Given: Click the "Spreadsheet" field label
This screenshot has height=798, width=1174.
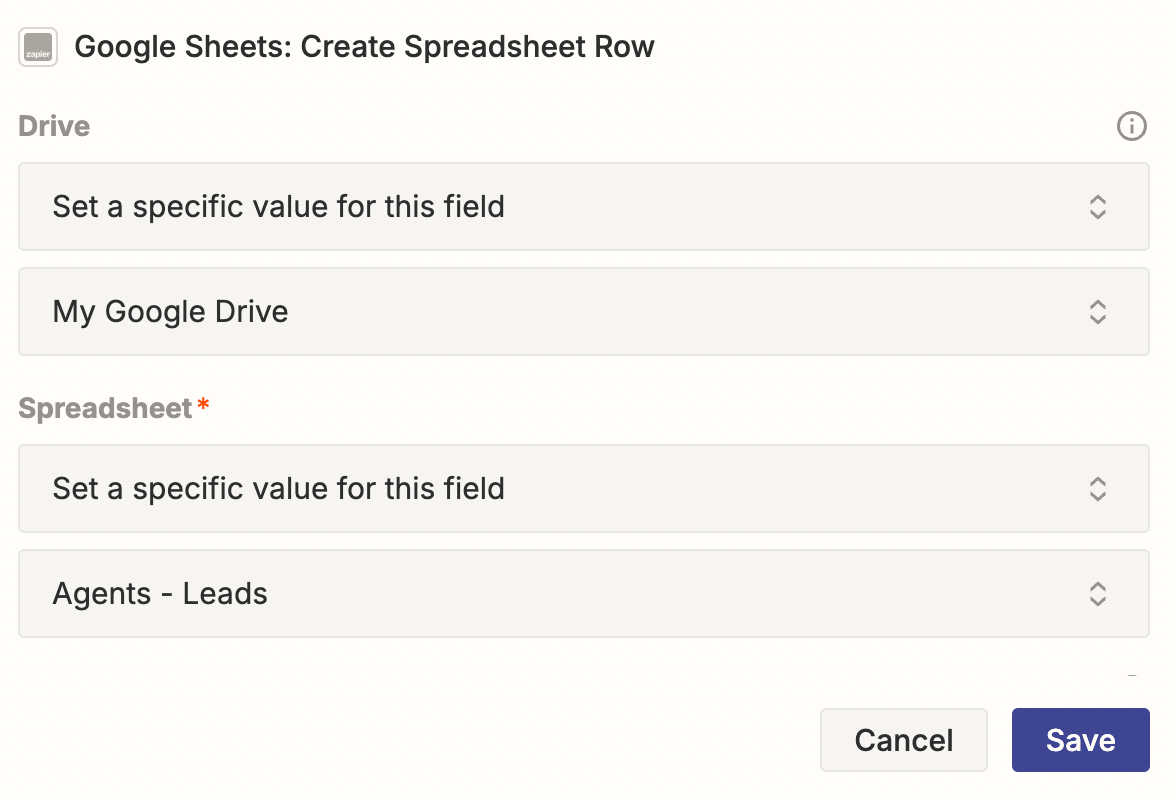Looking at the screenshot, I should (x=105, y=409).
